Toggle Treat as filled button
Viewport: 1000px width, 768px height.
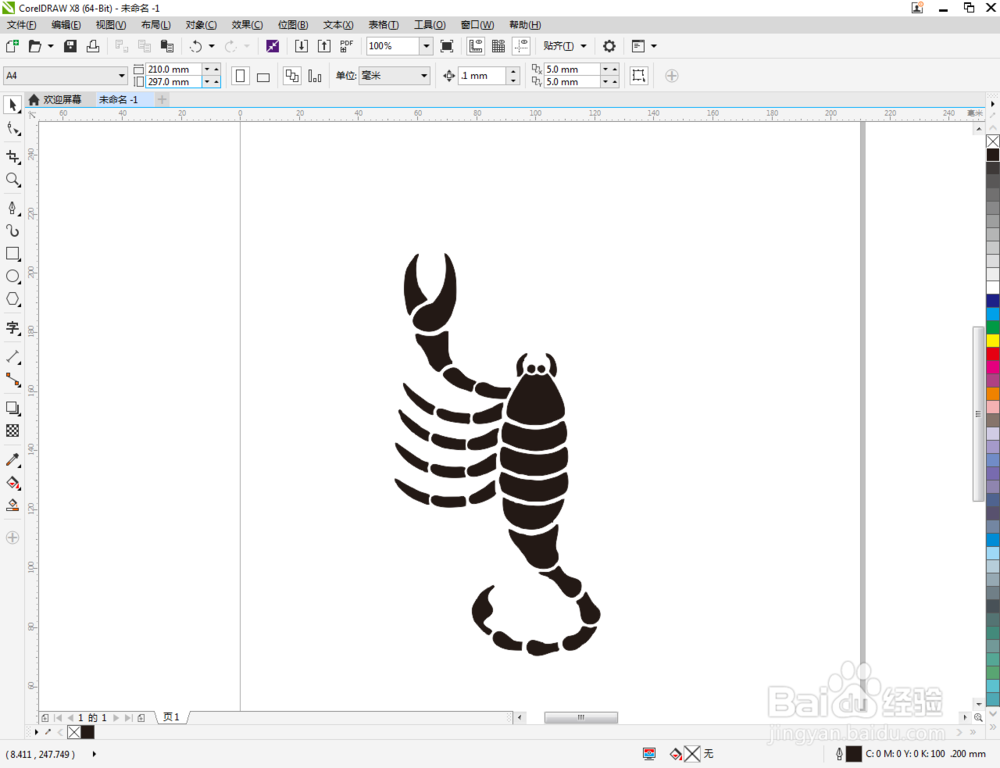tap(638, 76)
